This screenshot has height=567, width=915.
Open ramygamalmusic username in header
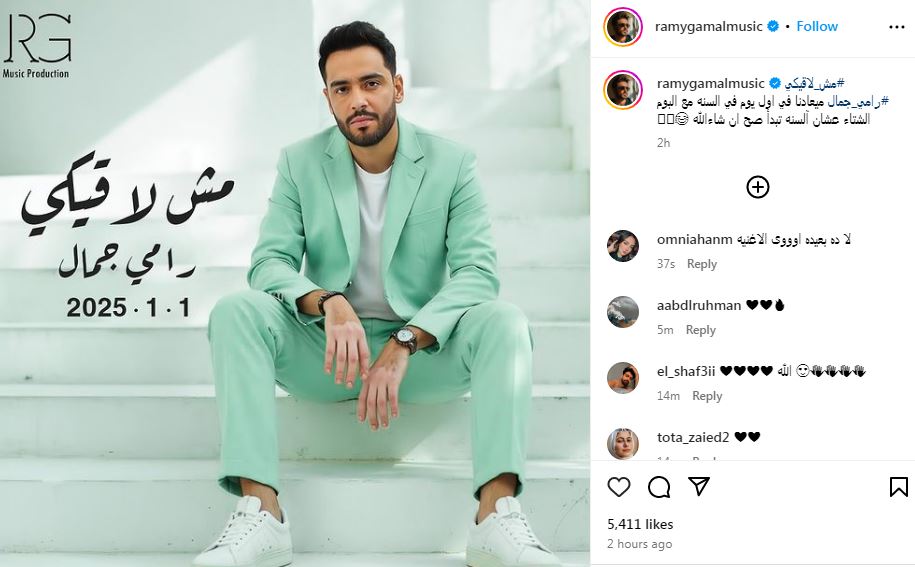click(708, 26)
